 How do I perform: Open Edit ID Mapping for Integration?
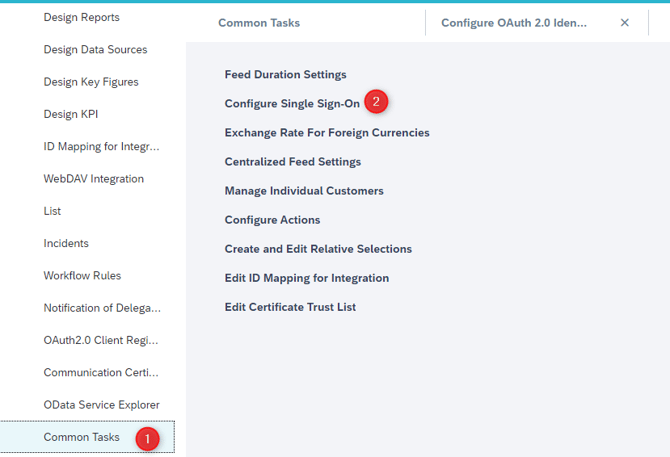pyautogui.click(x=307, y=278)
